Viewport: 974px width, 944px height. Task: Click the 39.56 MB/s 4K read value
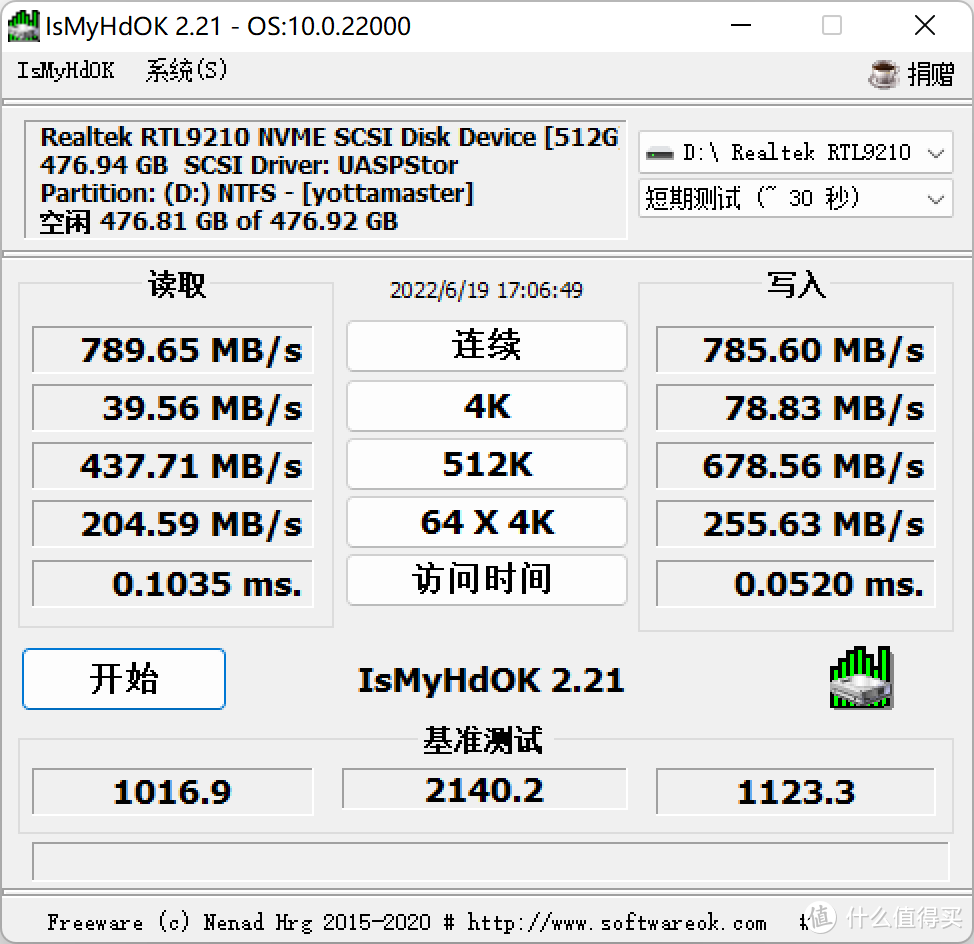tap(173, 408)
